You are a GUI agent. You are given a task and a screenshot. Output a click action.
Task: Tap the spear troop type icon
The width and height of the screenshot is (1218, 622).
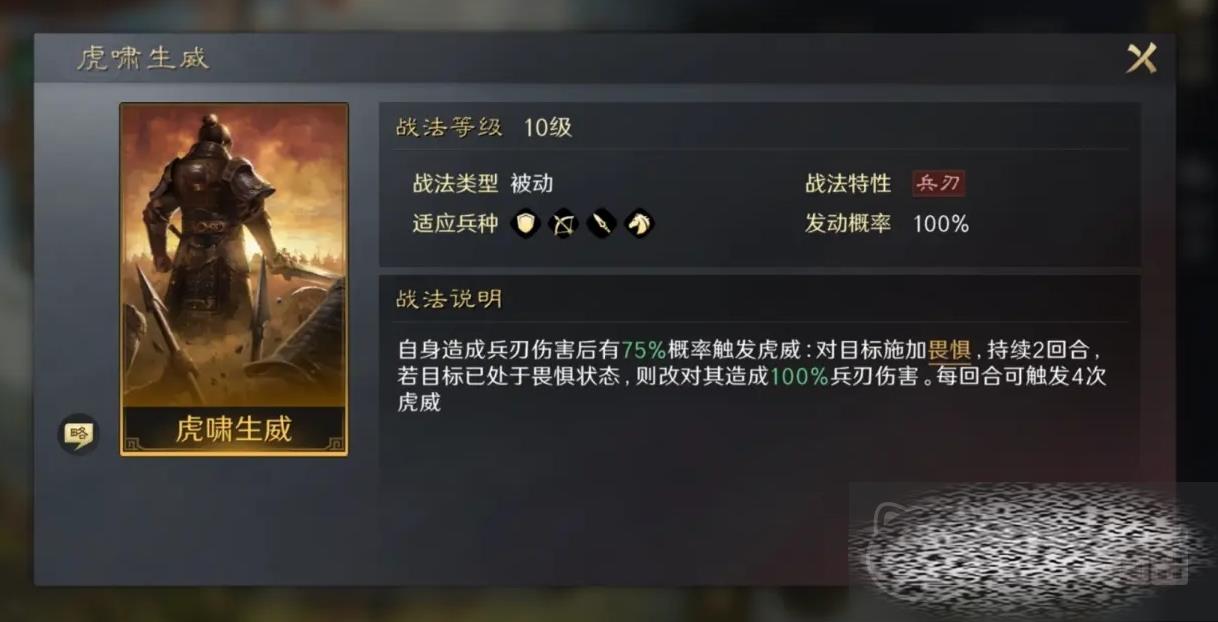(601, 223)
